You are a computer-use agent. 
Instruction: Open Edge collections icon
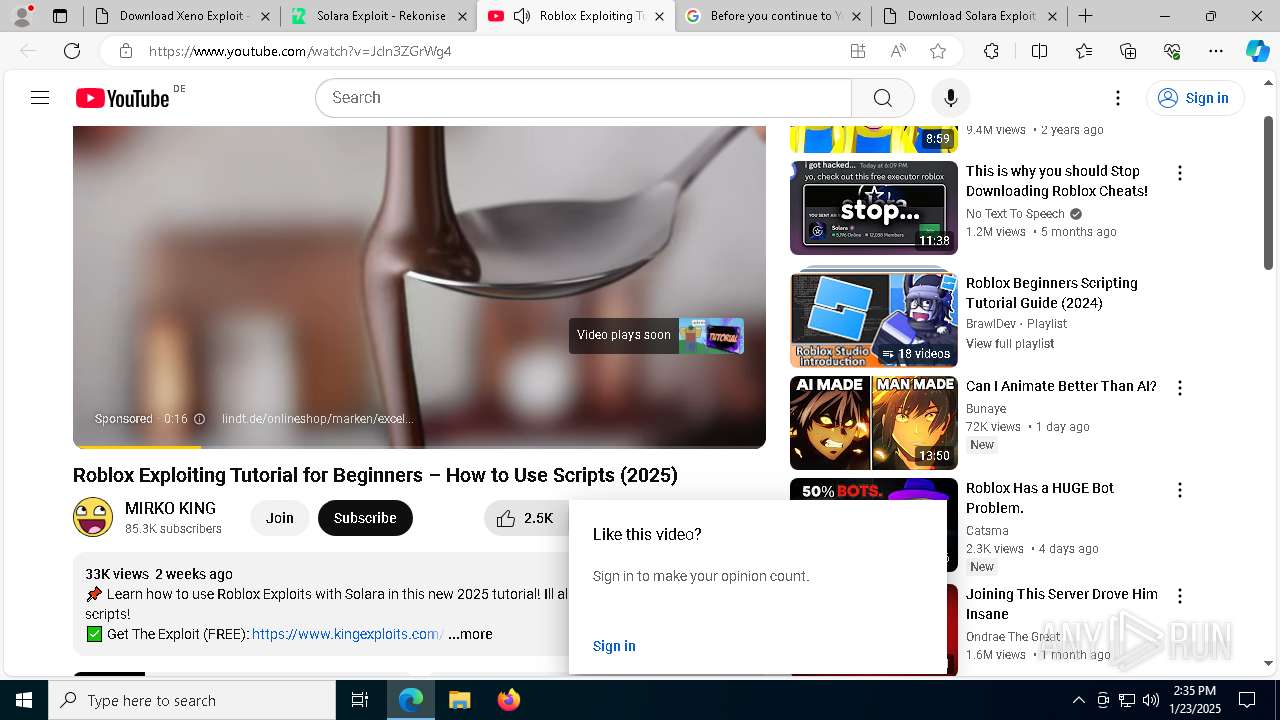(1128, 51)
